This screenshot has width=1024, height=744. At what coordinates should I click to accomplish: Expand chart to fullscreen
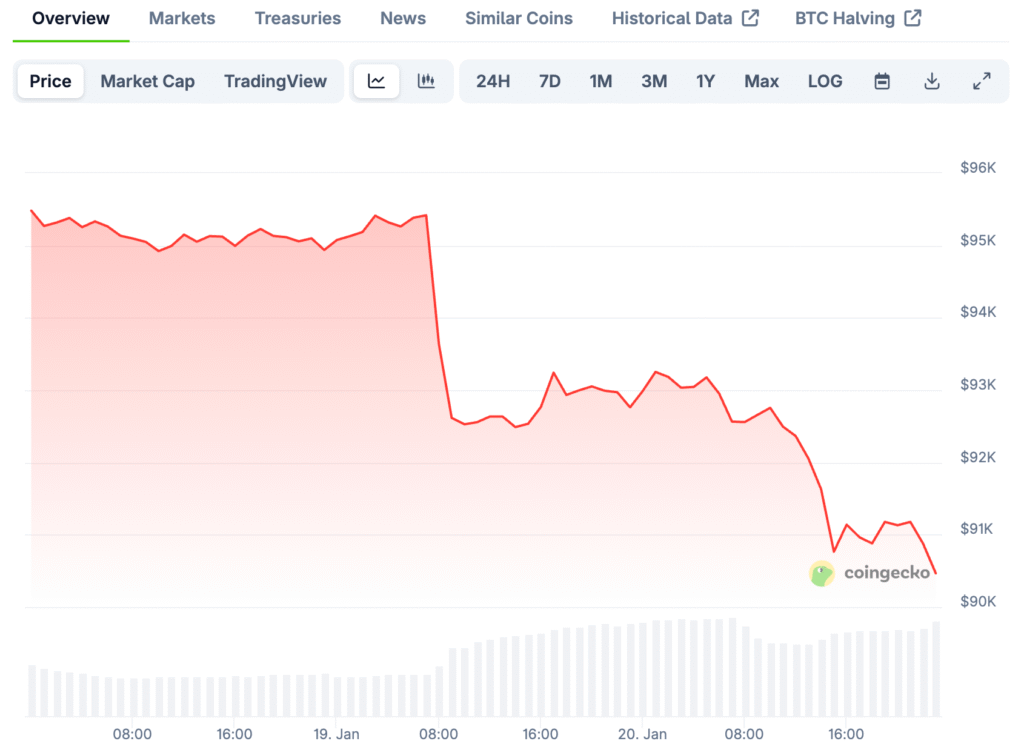point(982,82)
